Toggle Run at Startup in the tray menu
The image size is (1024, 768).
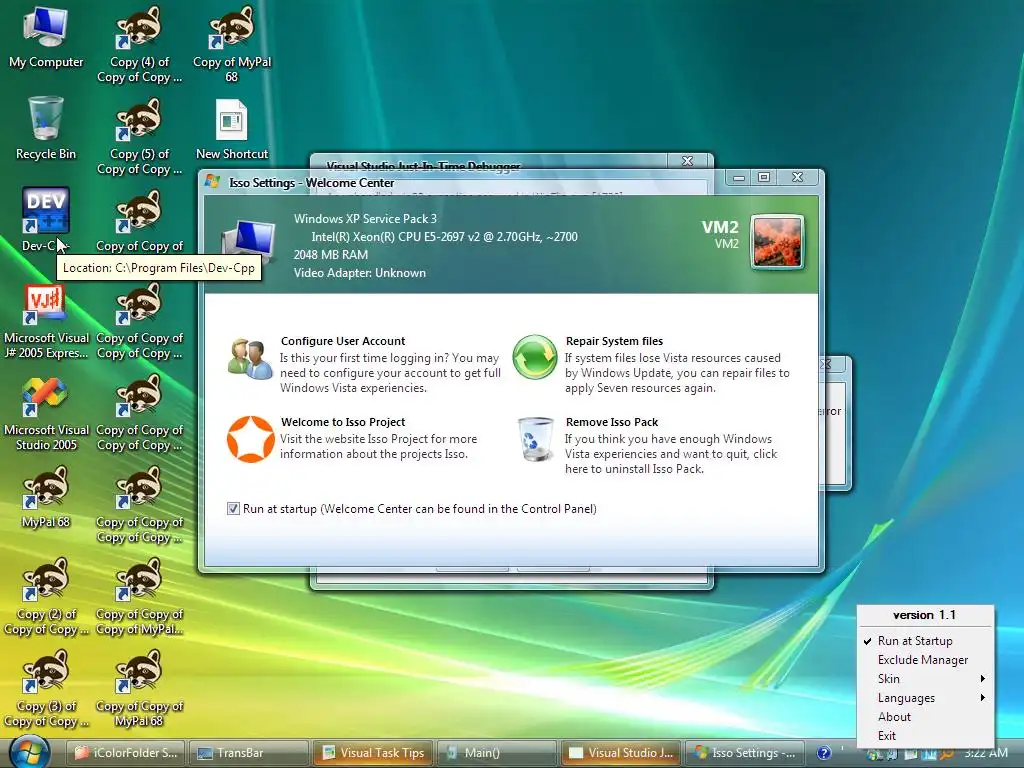click(x=925, y=641)
